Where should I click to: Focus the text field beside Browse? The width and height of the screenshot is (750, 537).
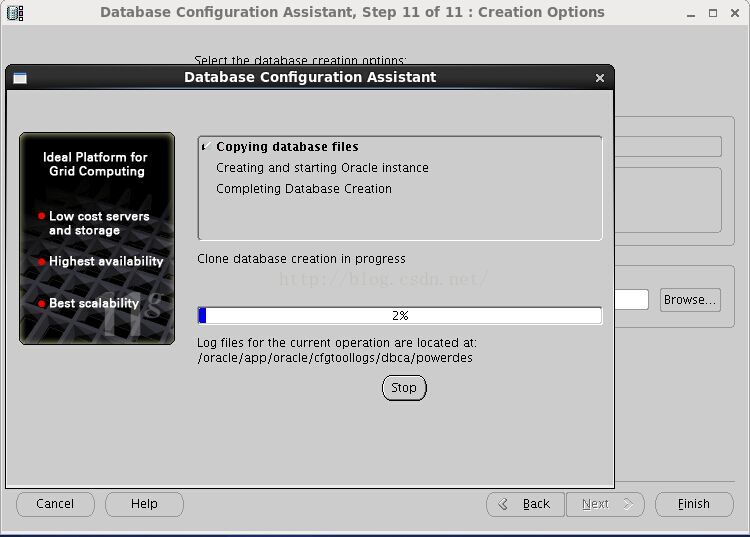(x=631, y=300)
